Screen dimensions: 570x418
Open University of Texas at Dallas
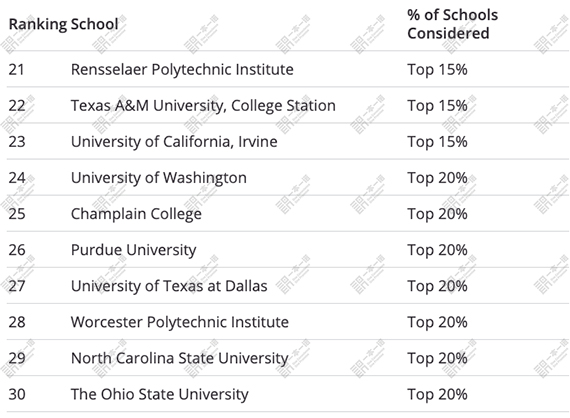click(169, 286)
